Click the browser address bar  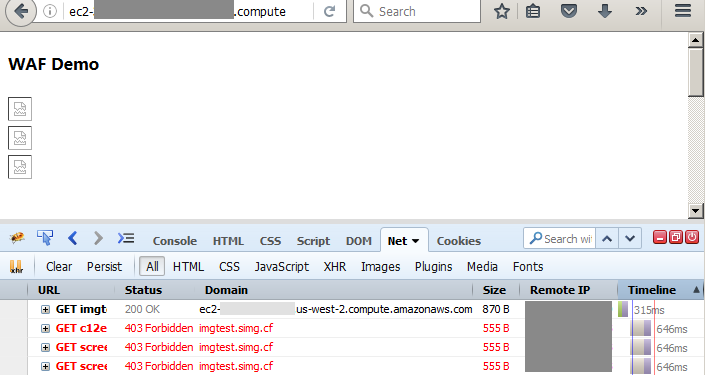point(189,11)
